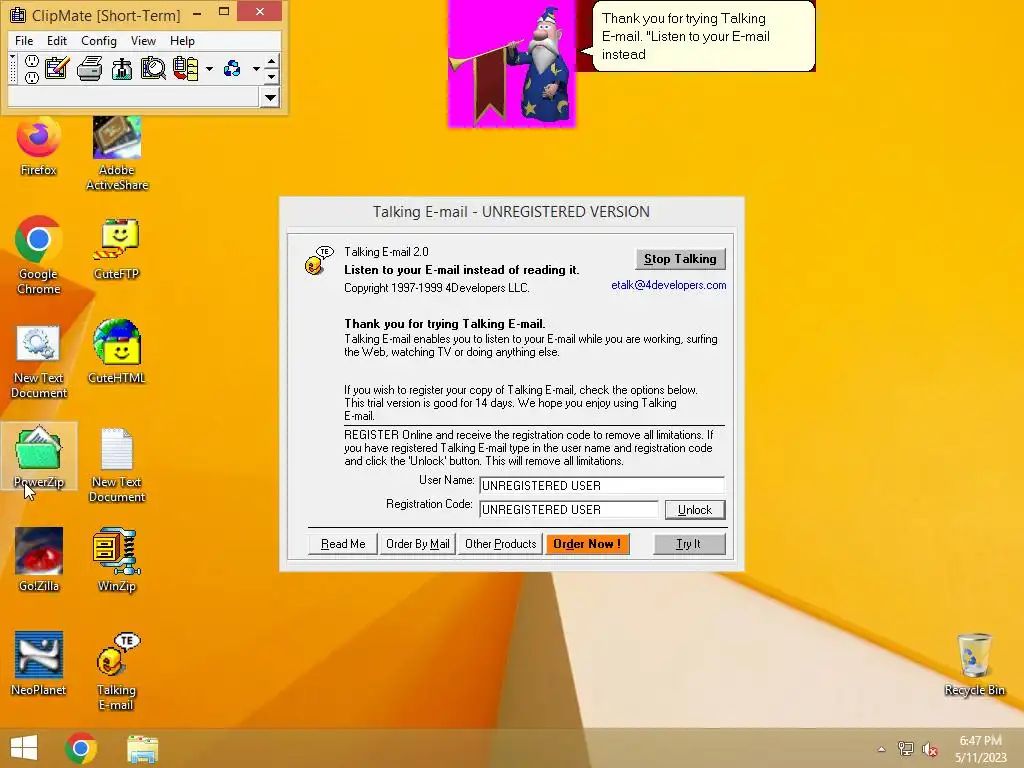
Task: Select the CuteHTML desktop icon
Action: pyautogui.click(x=117, y=353)
